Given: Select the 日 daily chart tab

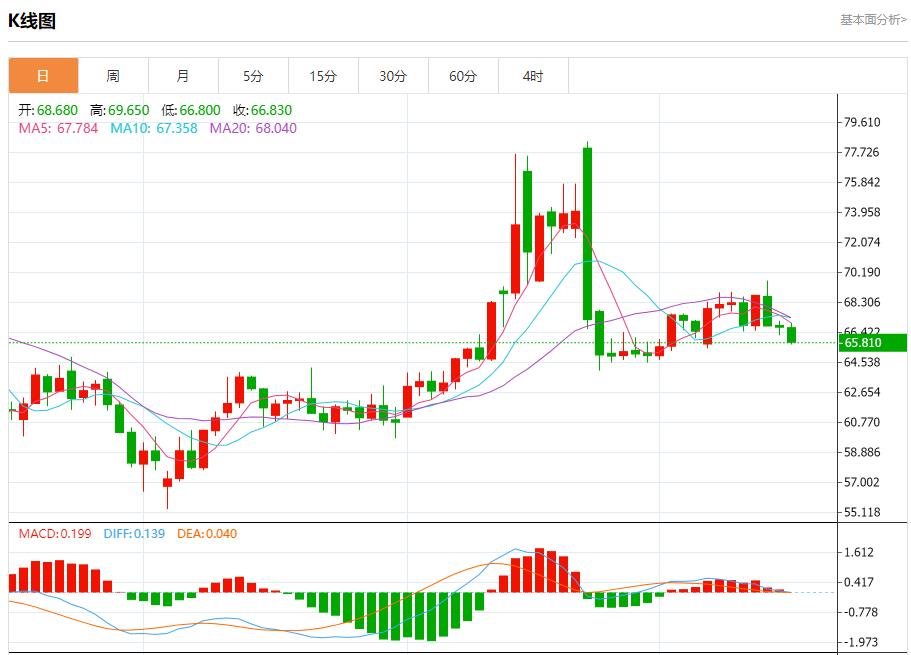Looking at the screenshot, I should 43,76.
